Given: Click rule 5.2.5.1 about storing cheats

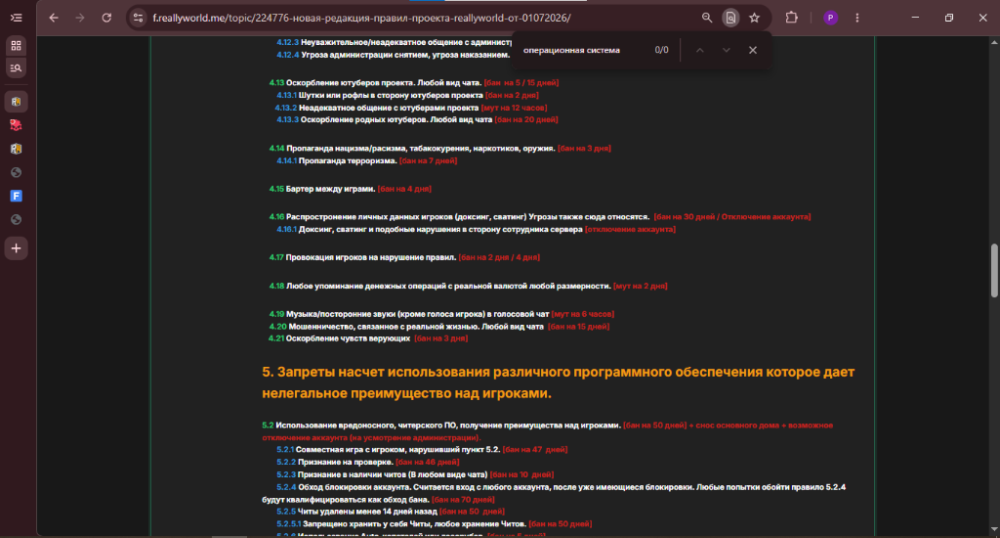Looking at the screenshot, I should point(434,524).
